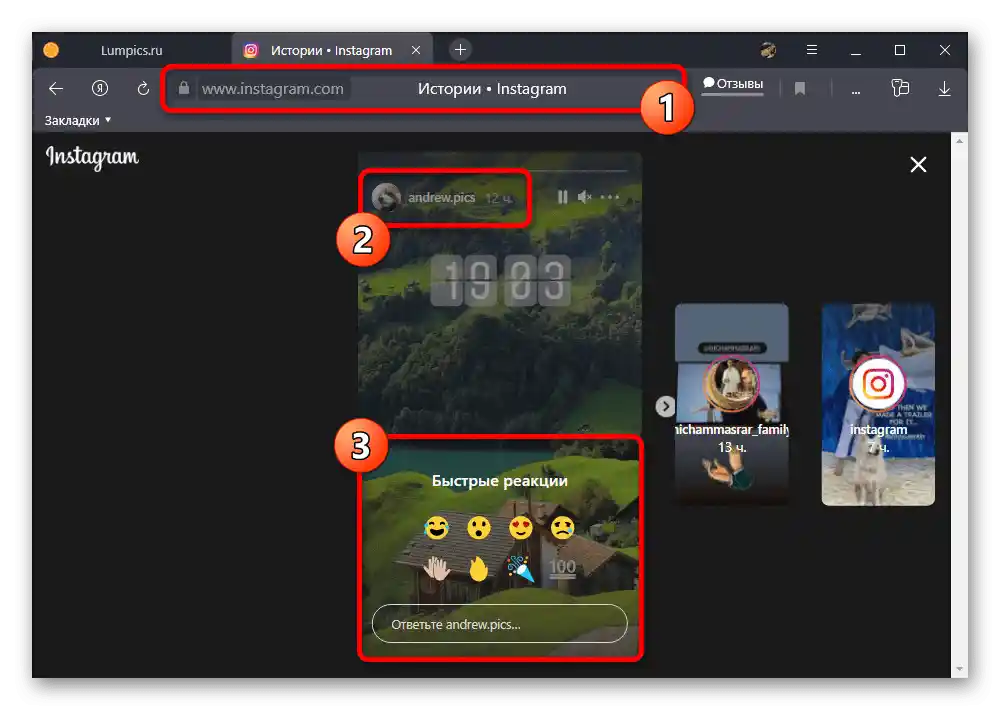
Task: Click the story progress bar
Action: click(500, 171)
